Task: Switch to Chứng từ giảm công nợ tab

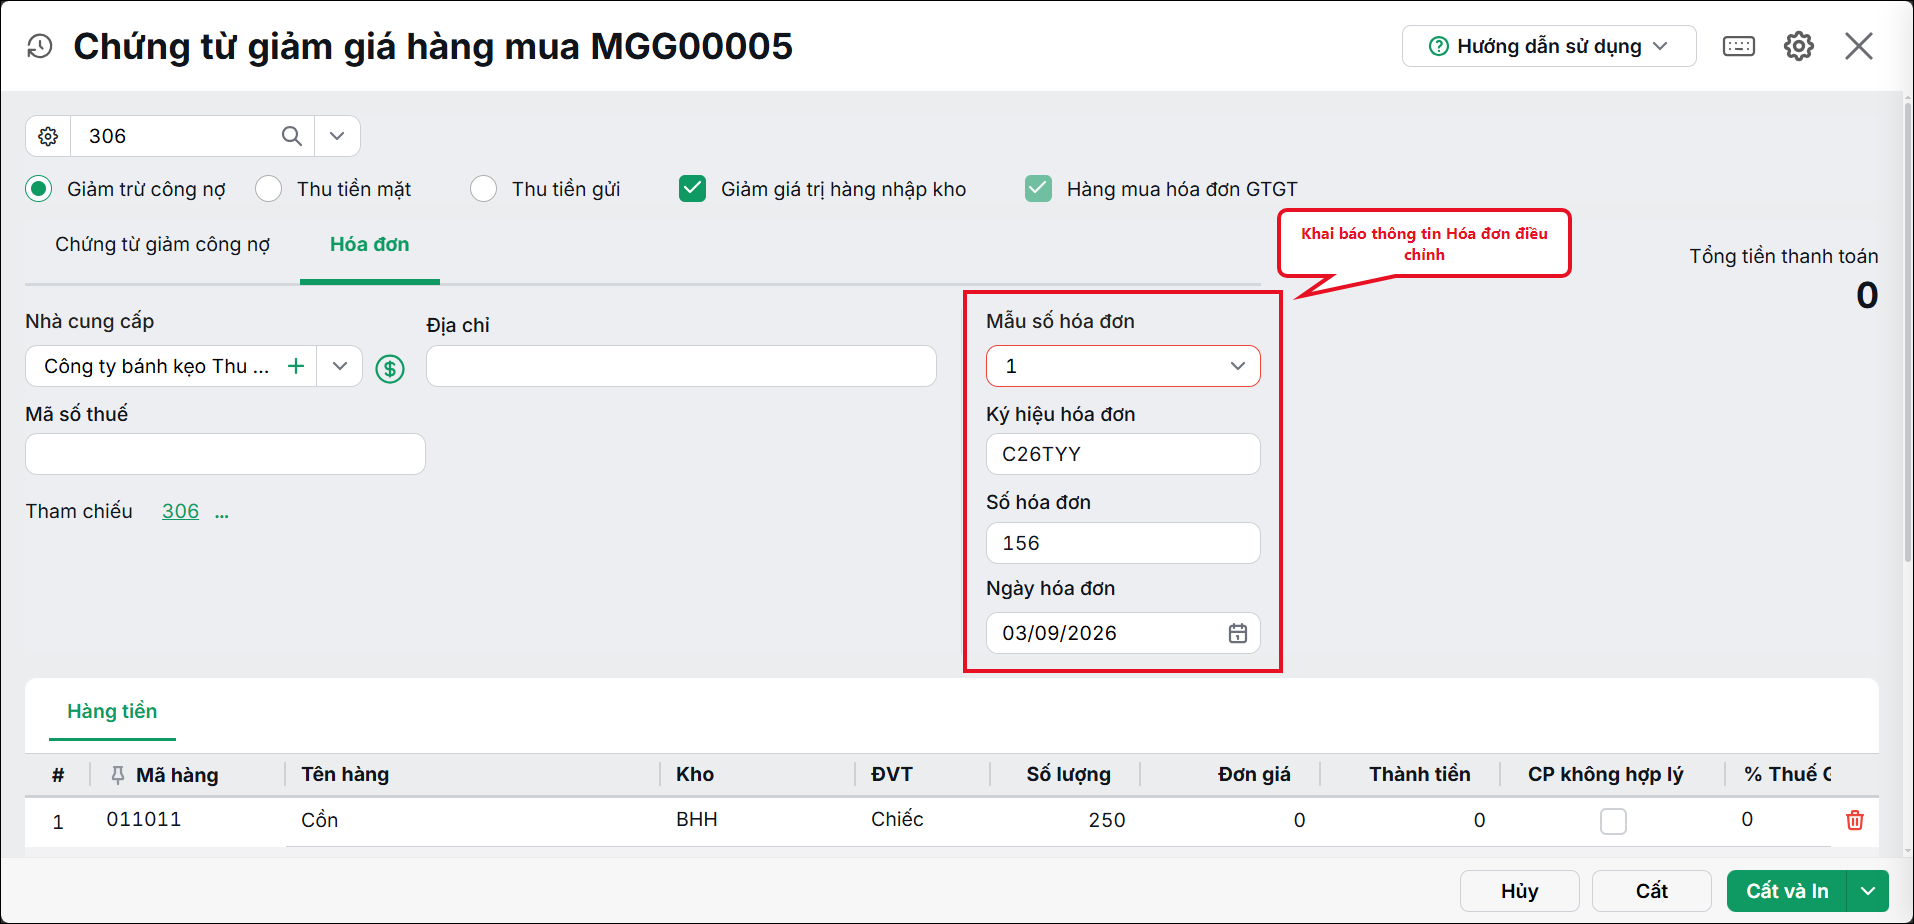Action: click(162, 245)
